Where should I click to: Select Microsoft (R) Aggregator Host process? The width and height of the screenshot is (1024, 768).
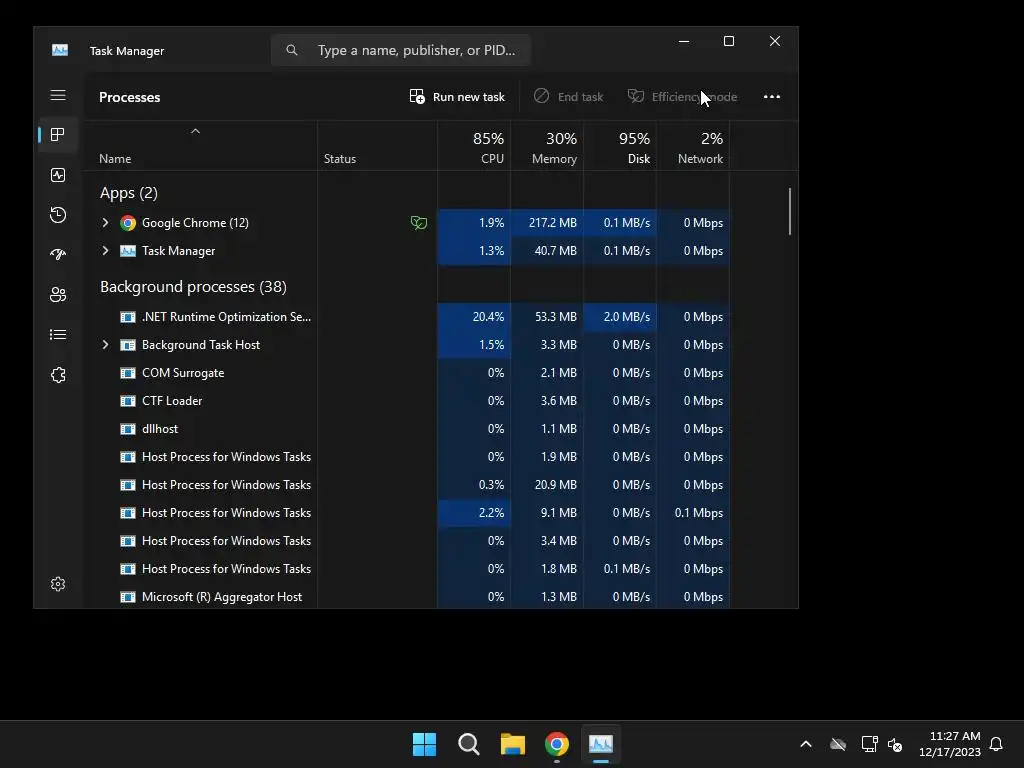pos(414,597)
